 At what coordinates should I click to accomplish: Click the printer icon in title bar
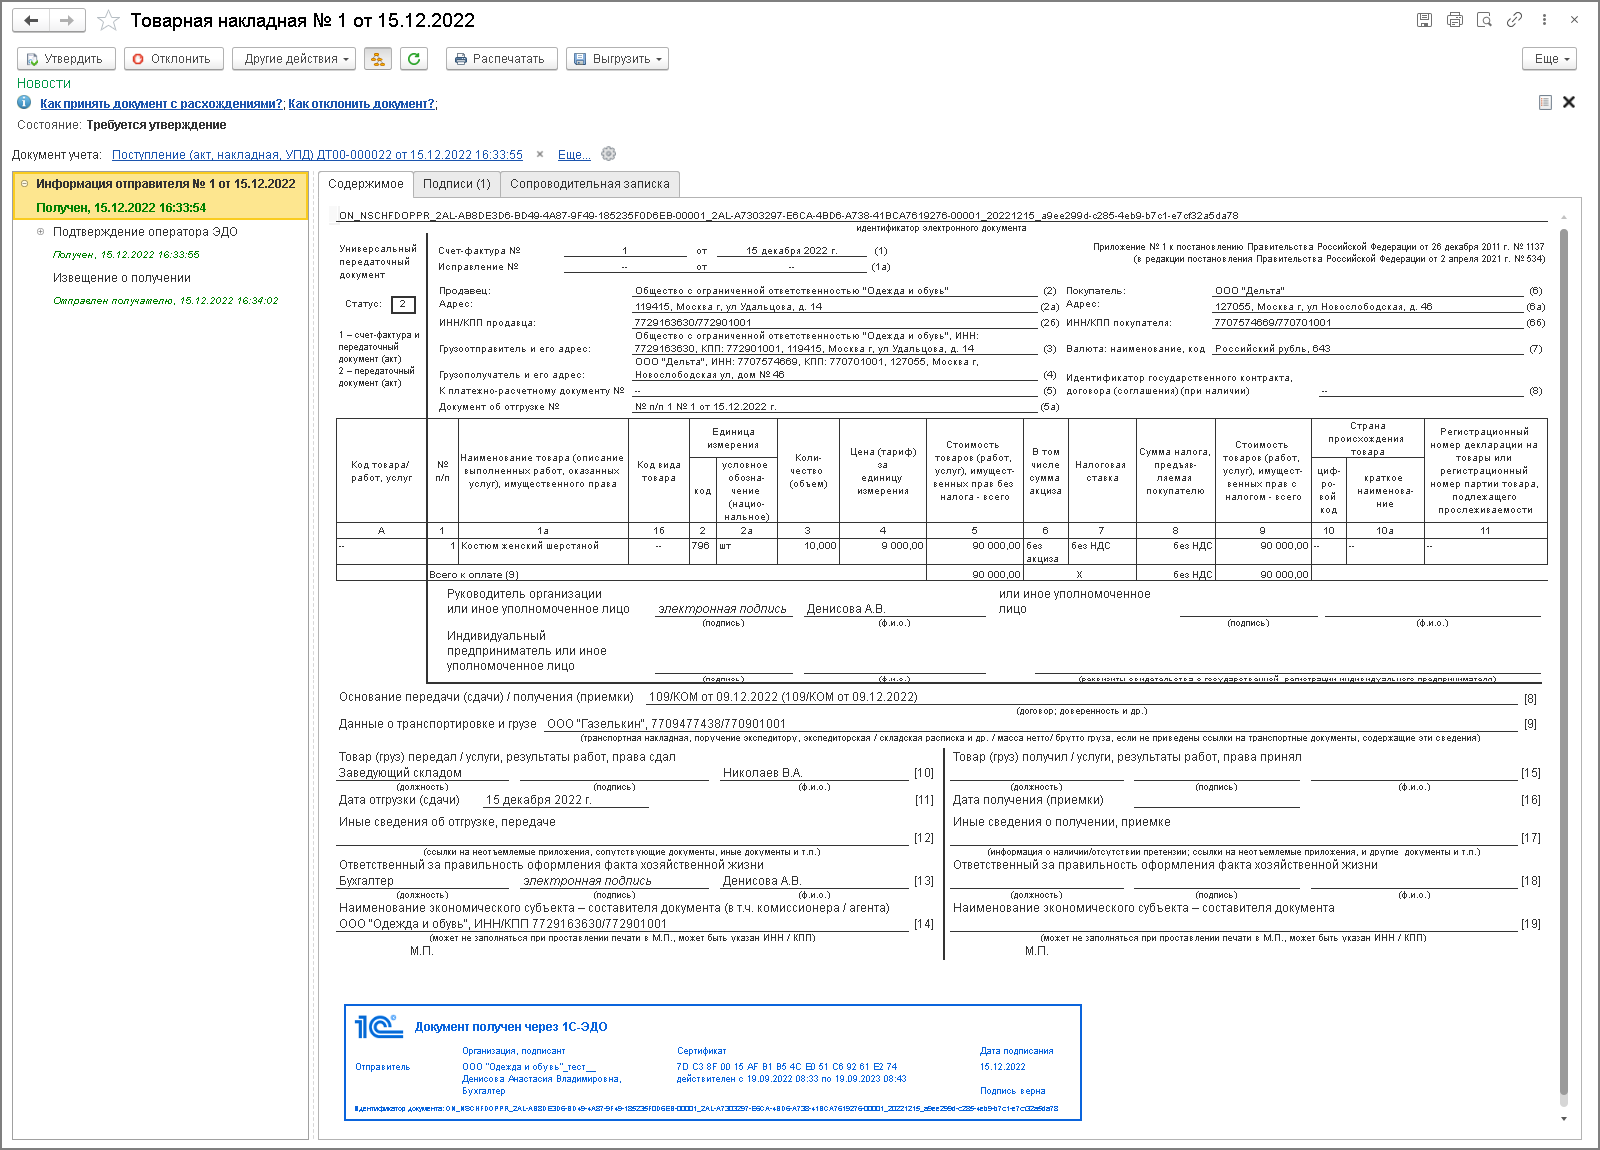(x=1454, y=20)
